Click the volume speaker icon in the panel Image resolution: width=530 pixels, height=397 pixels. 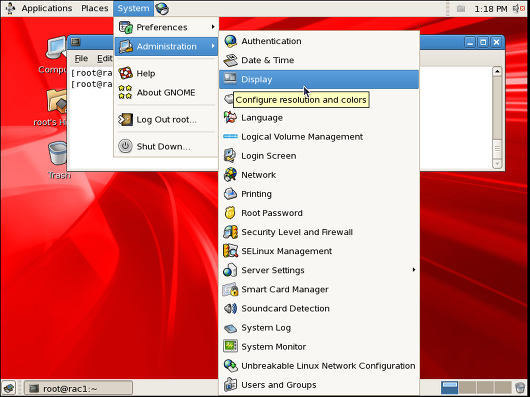519,8
